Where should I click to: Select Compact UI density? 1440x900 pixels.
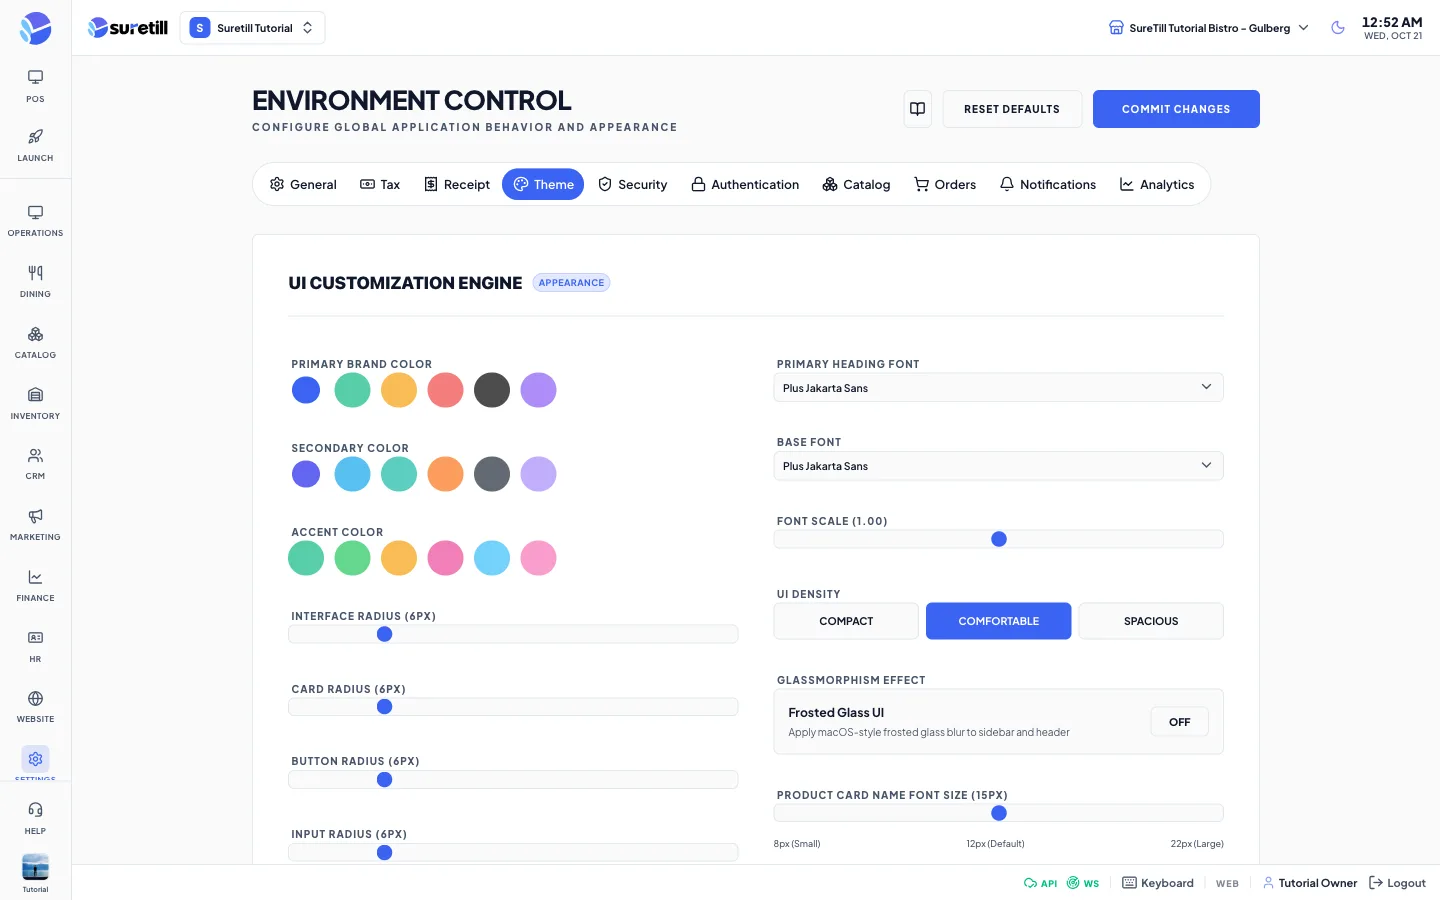[846, 621]
